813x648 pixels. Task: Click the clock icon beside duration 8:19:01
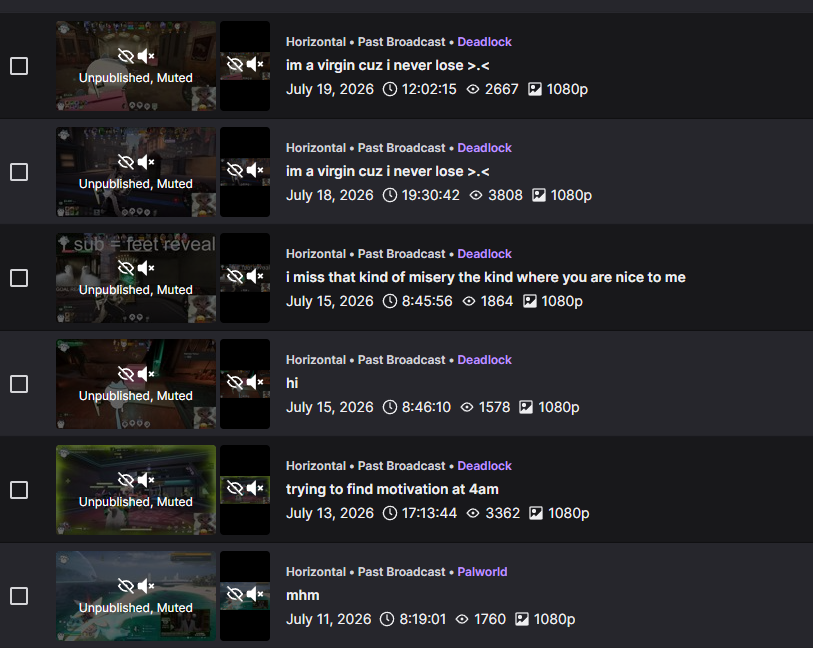tap(387, 619)
